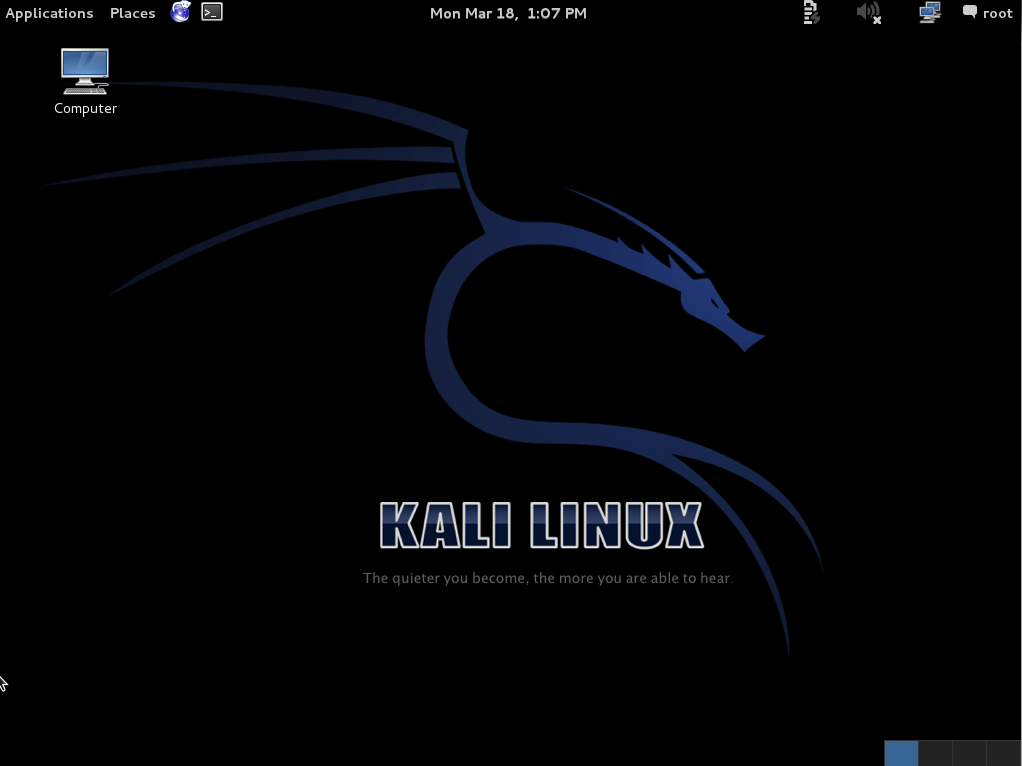Select the active first workspace thumbnail
Viewport: 1022px width, 766px height.
900,754
